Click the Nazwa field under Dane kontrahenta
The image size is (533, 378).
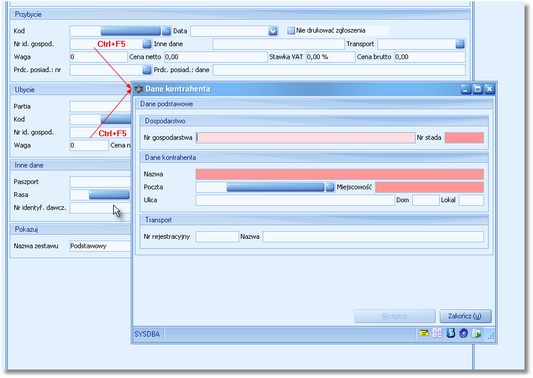click(340, 174)
